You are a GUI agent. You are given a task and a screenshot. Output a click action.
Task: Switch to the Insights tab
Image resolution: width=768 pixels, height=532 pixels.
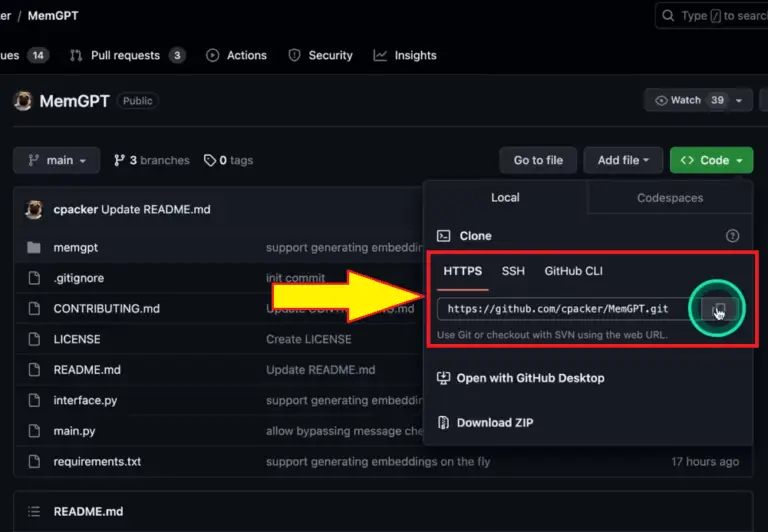click(x=405, y=55)
